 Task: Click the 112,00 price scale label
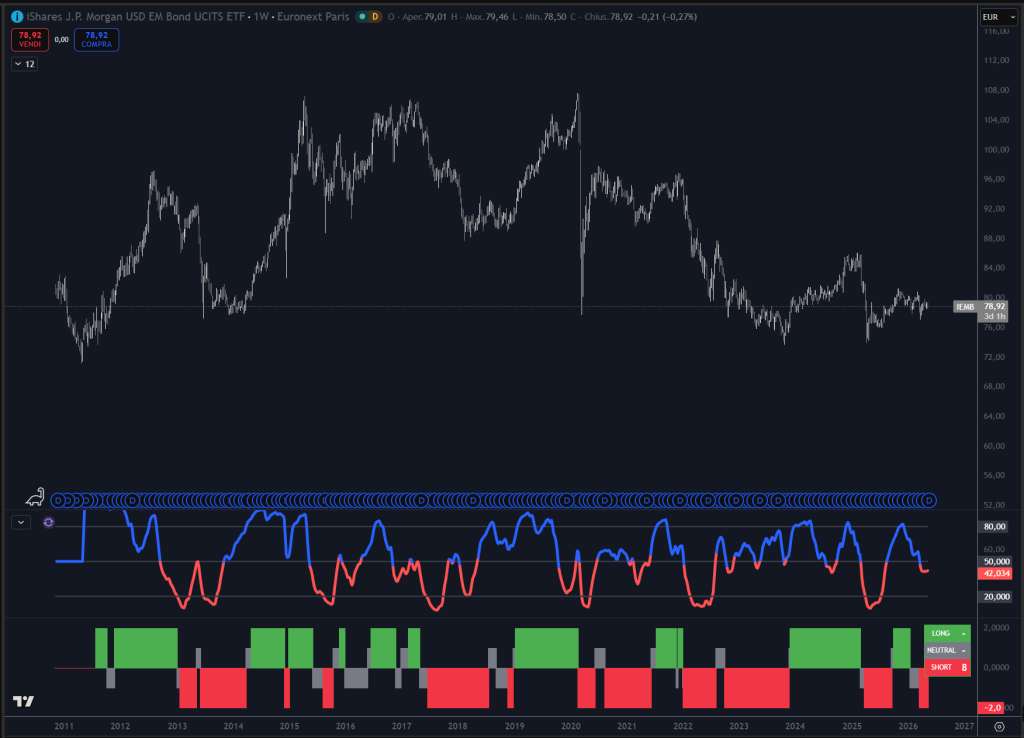(996, 61)
